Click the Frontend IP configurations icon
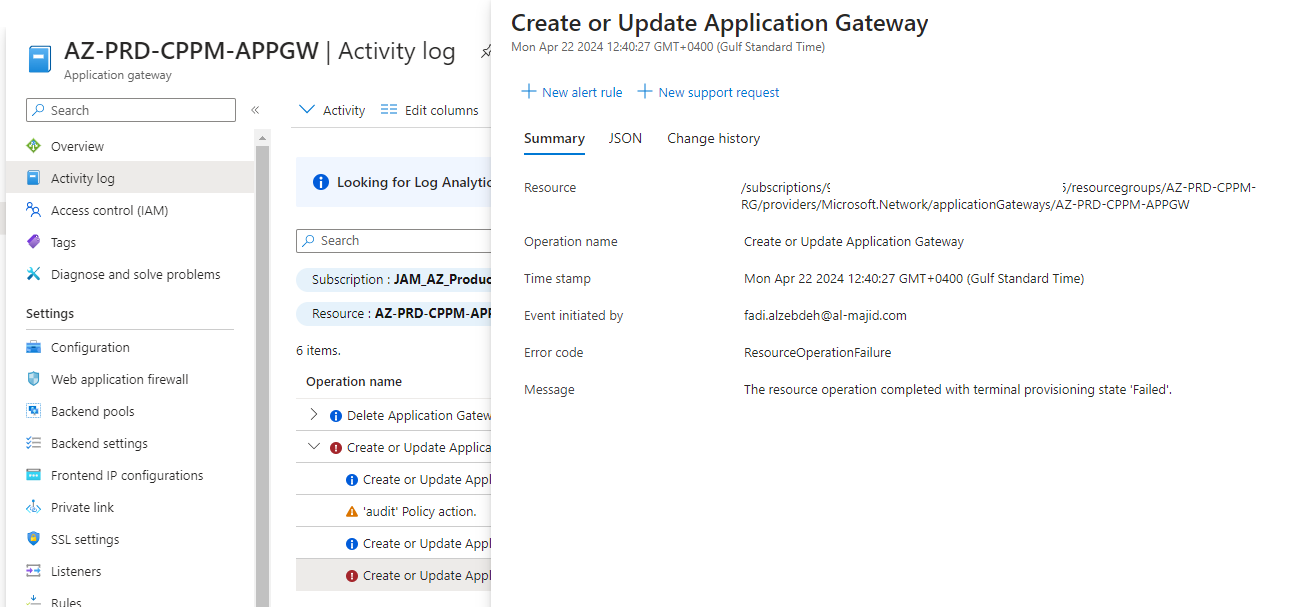 [x=34, y=475]
